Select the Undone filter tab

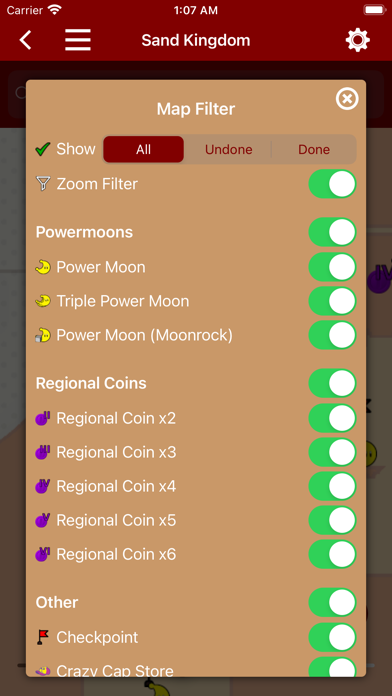(229, 150)
